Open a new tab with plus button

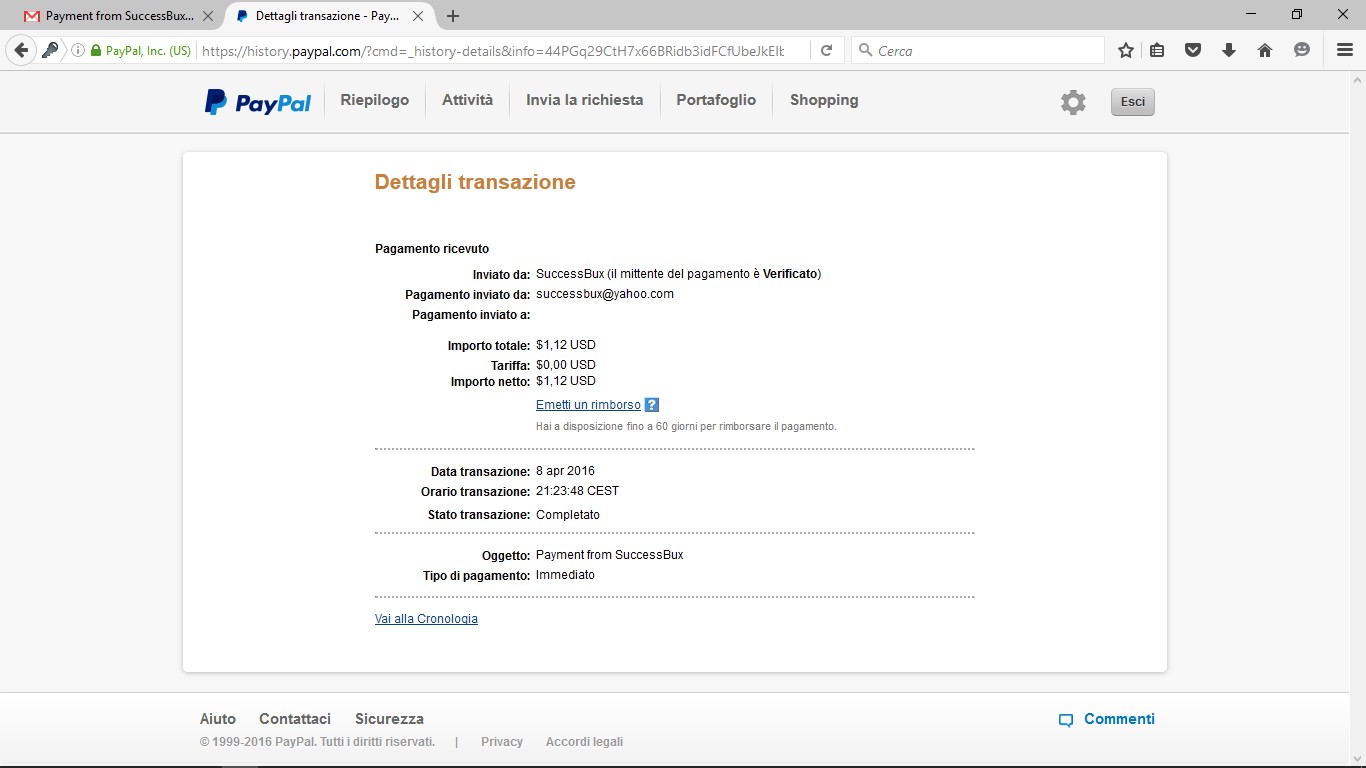[x=453, y=16]
